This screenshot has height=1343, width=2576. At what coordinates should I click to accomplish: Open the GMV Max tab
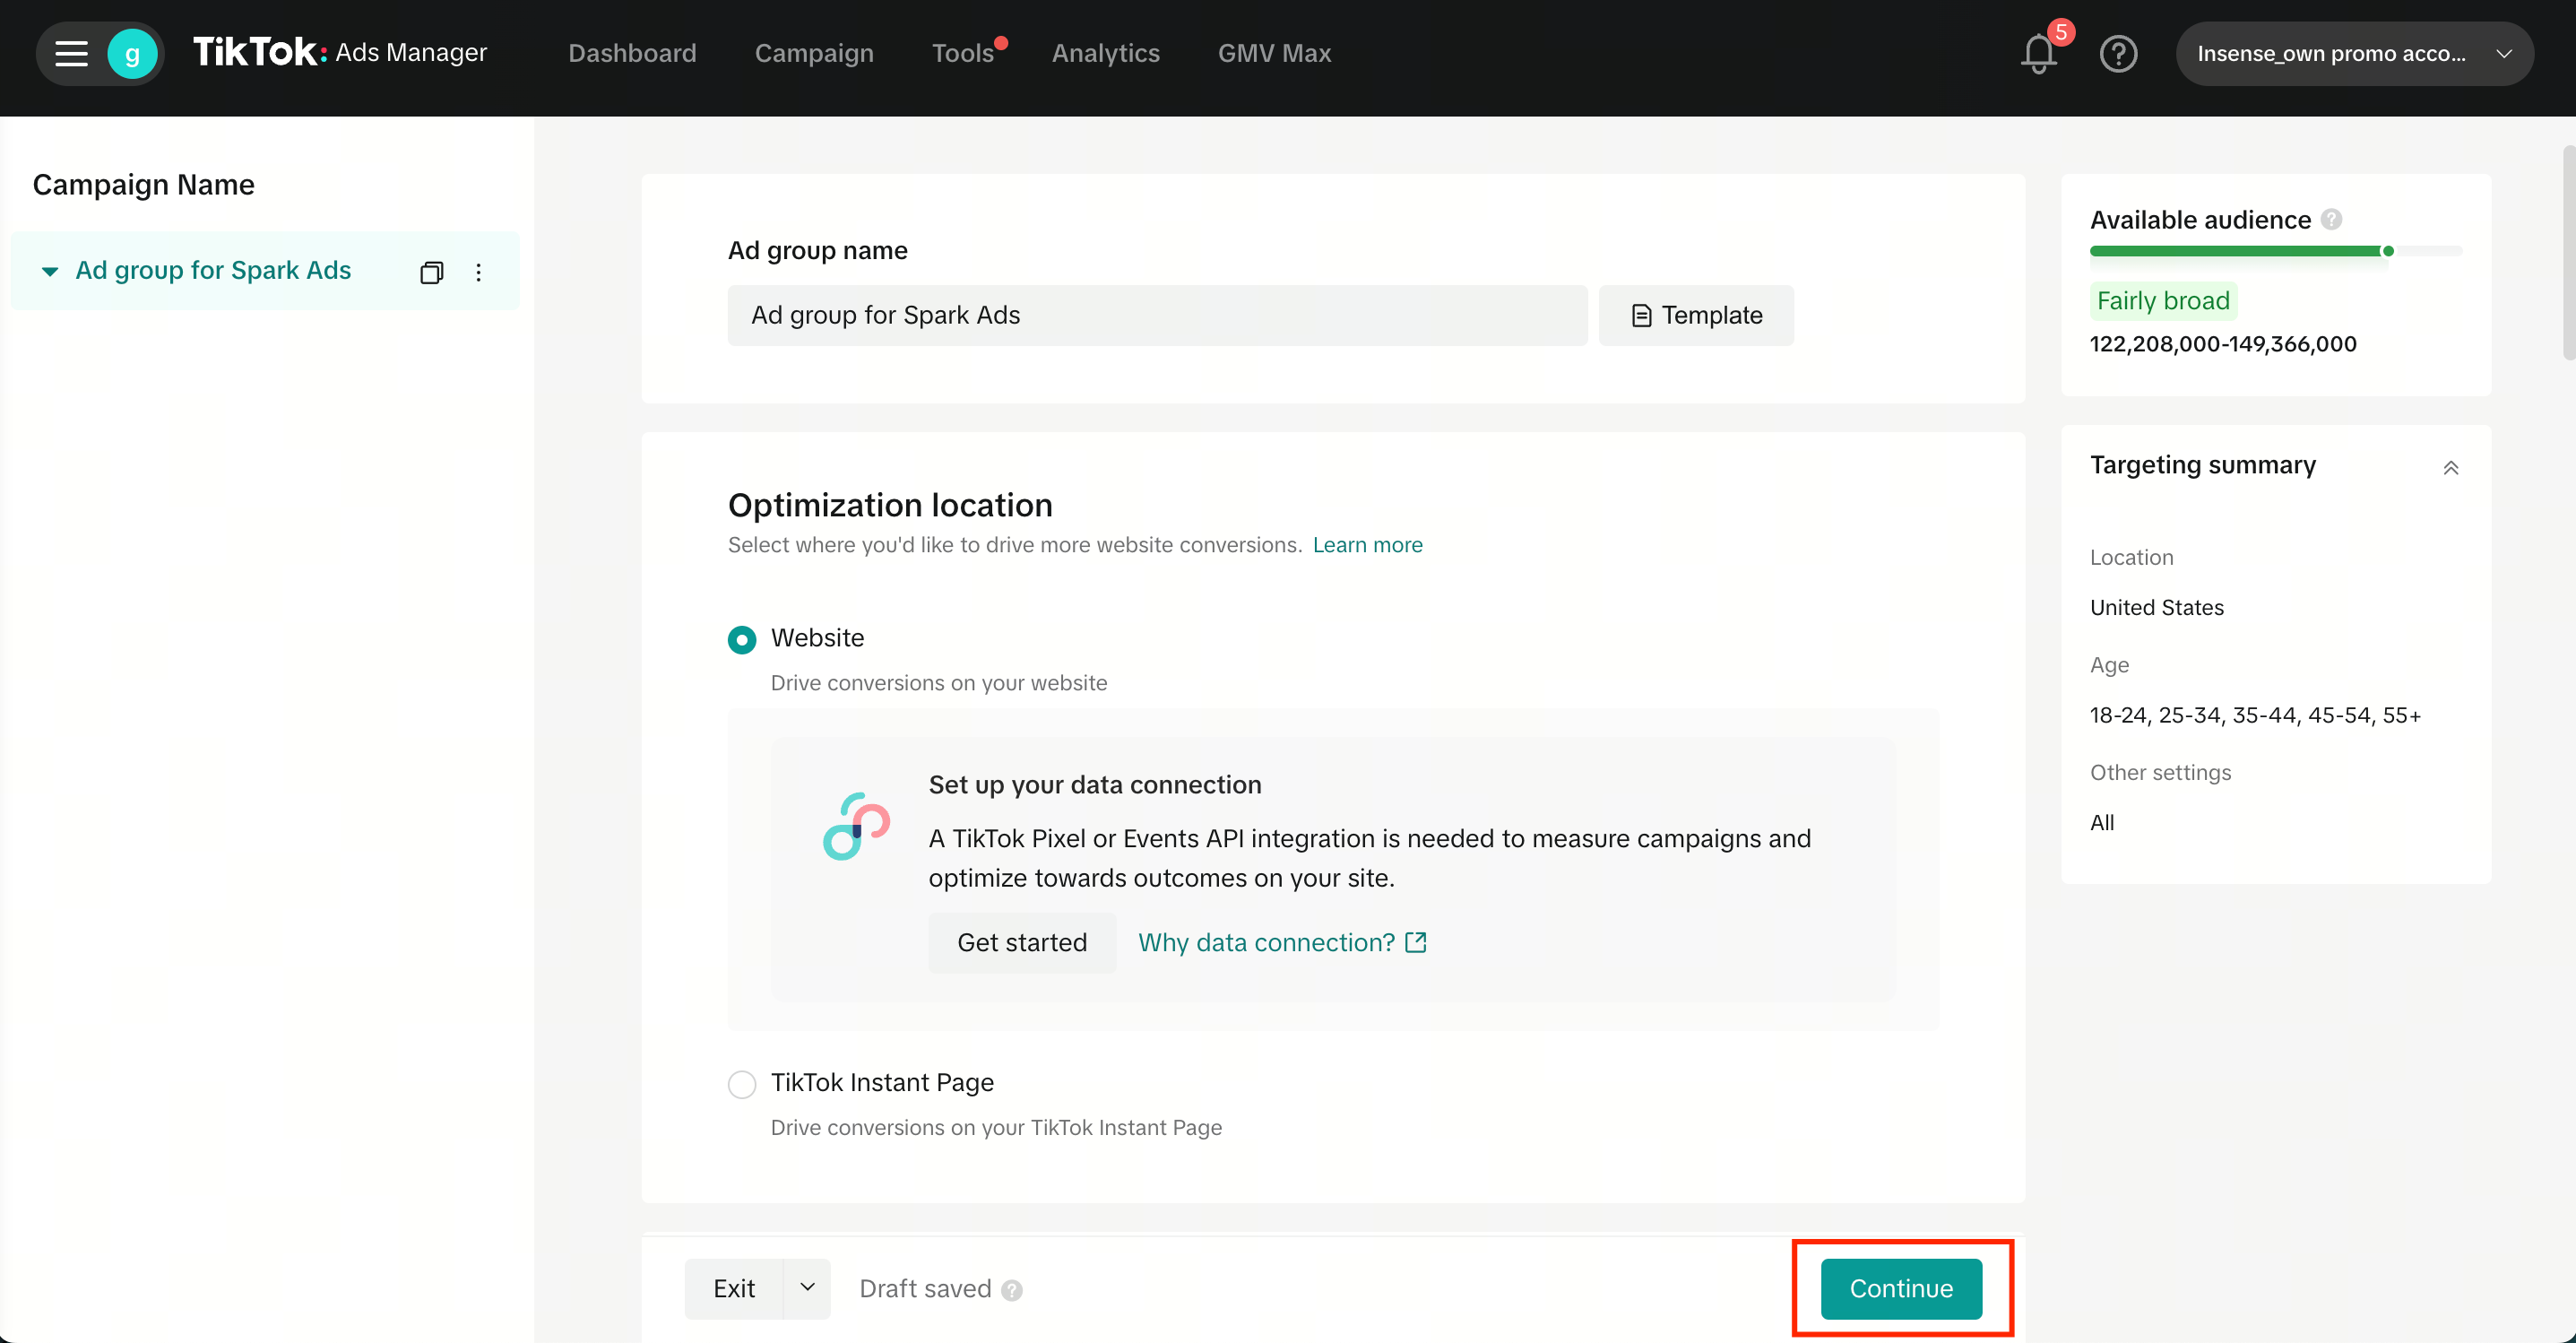[1274, 53]
